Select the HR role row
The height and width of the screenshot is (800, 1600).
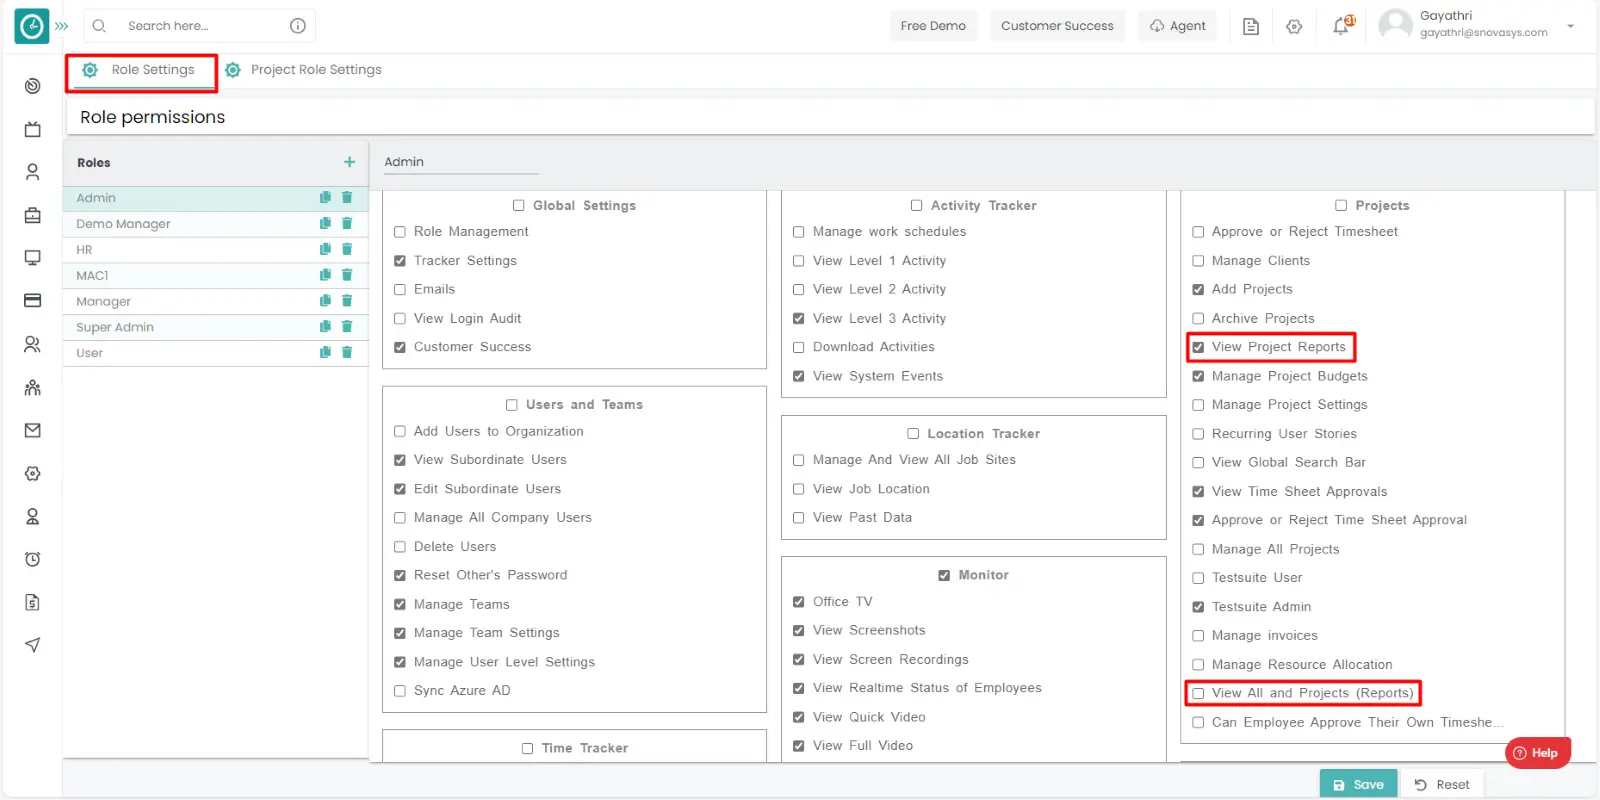click(x=215, y=249)
